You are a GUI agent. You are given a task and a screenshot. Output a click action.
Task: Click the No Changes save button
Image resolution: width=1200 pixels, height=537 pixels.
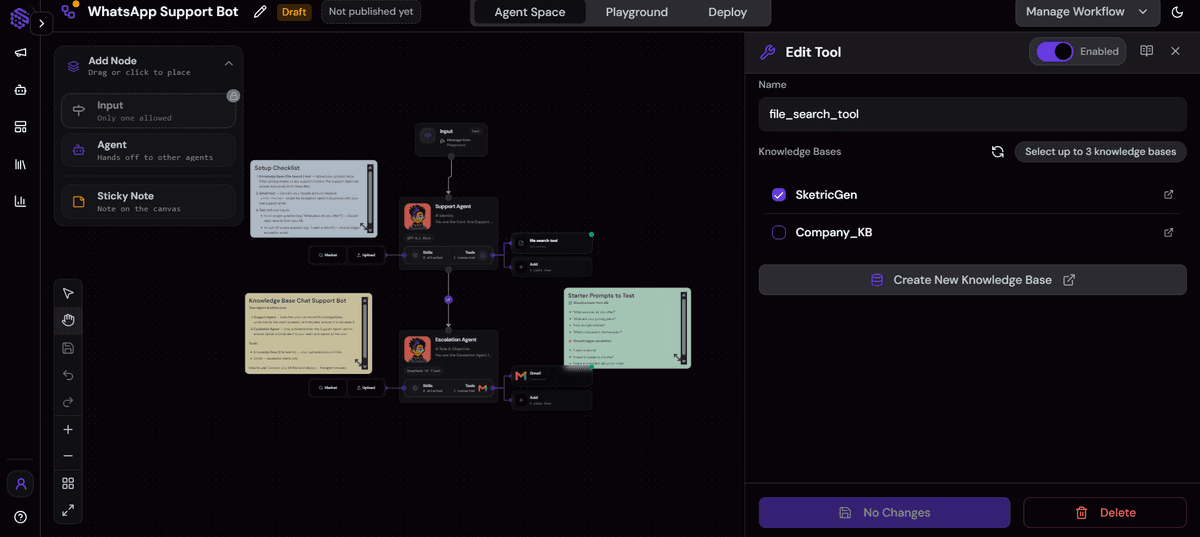click(884, 512)
